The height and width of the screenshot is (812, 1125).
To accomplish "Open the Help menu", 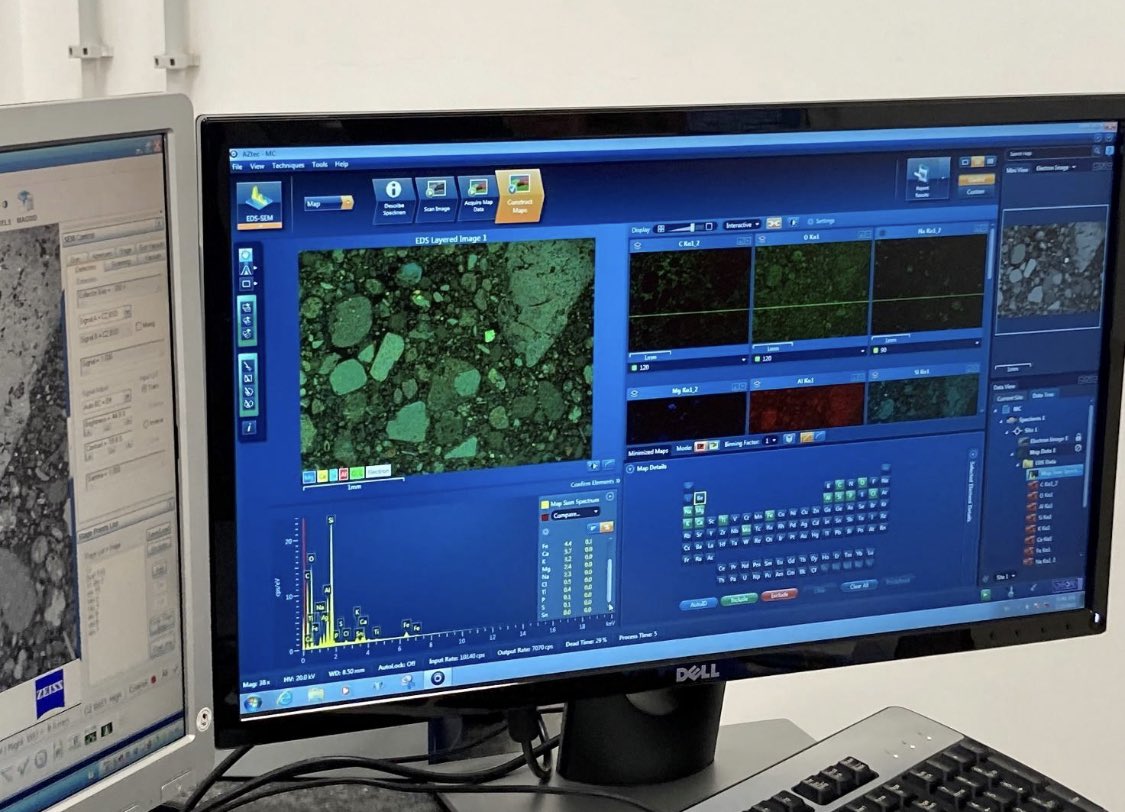I will [342, 164].
